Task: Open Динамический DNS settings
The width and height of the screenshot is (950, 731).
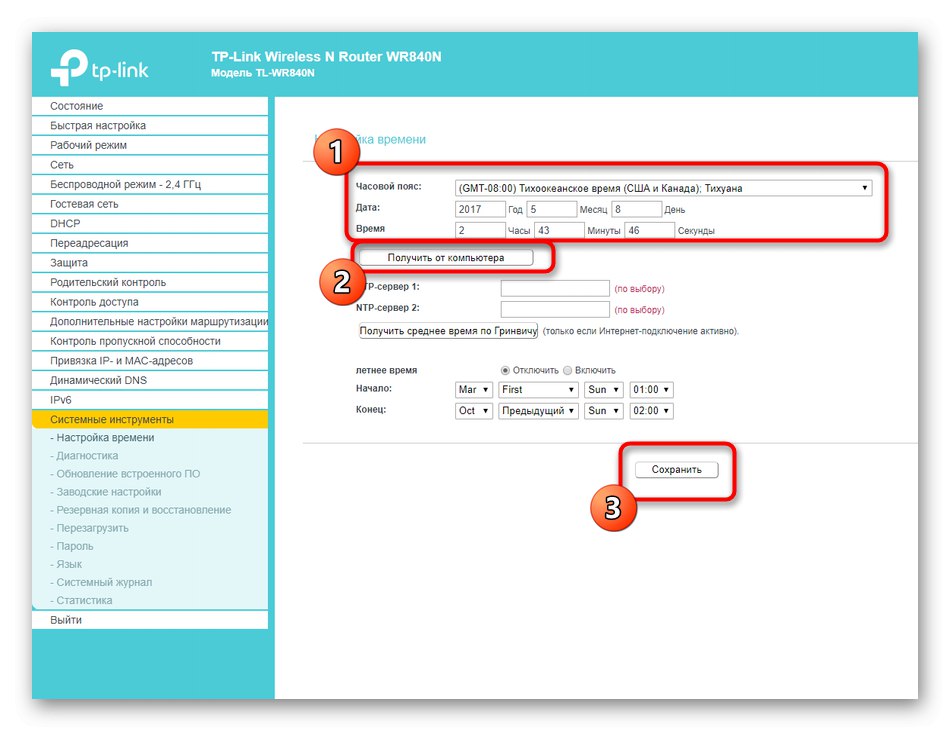Action: pos(150,380)
